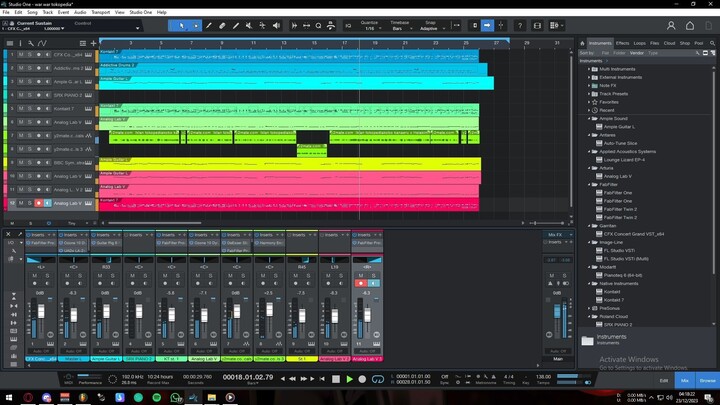Screen dimensions: 720x405
Task: Switch to the Effects browser tab
Action: [x=622, y=43]
